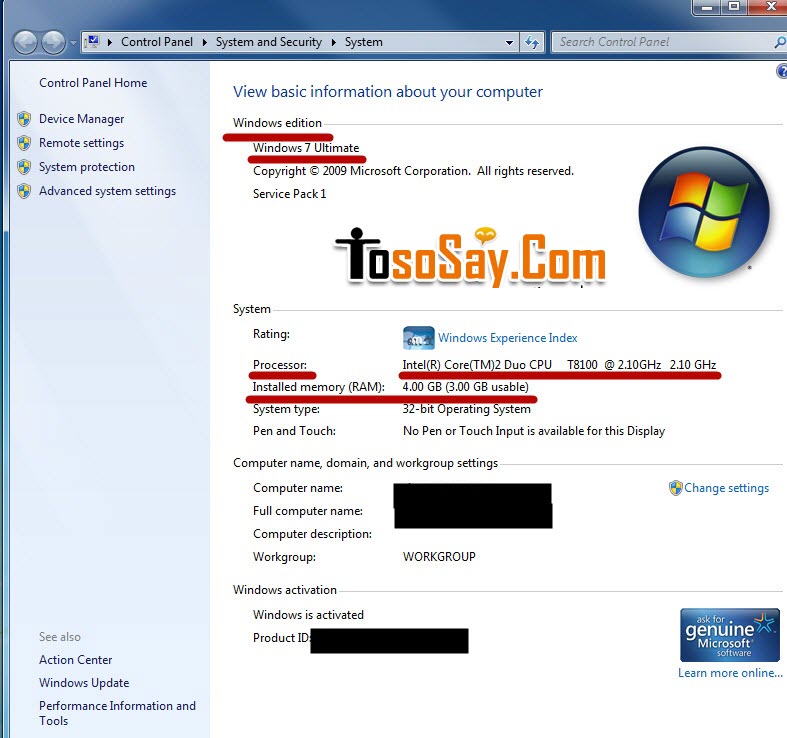787x738 pixels.
Task: Click the Change settings link
Action: (x=726, y=488)
